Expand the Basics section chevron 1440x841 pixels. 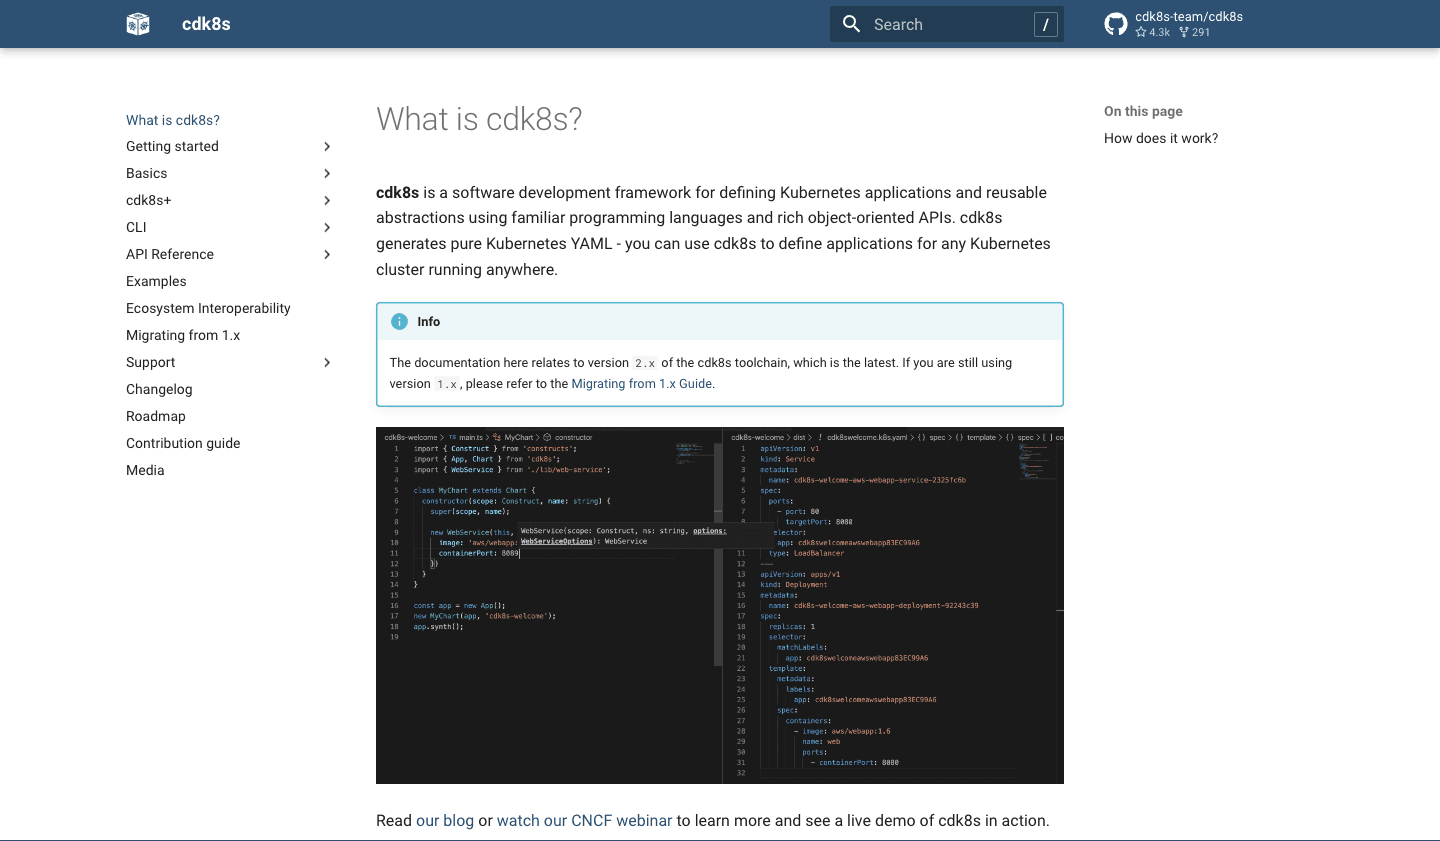point(327,173)
